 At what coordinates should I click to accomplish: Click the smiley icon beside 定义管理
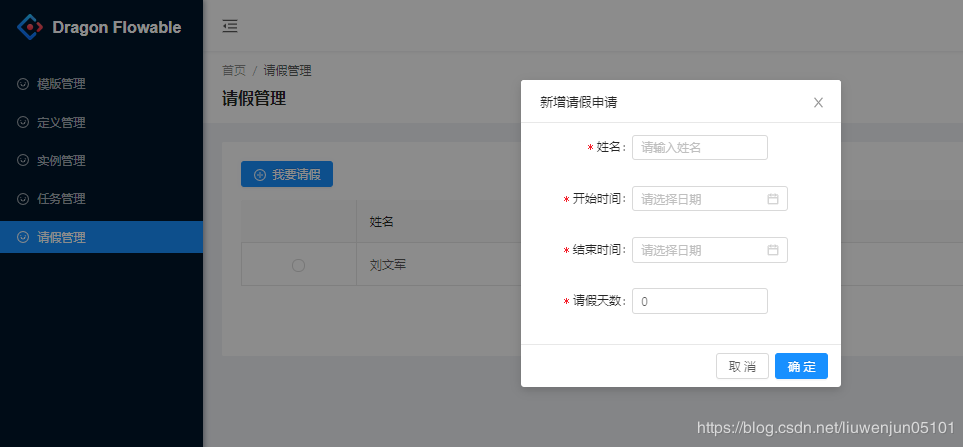[x=23, y=122]
